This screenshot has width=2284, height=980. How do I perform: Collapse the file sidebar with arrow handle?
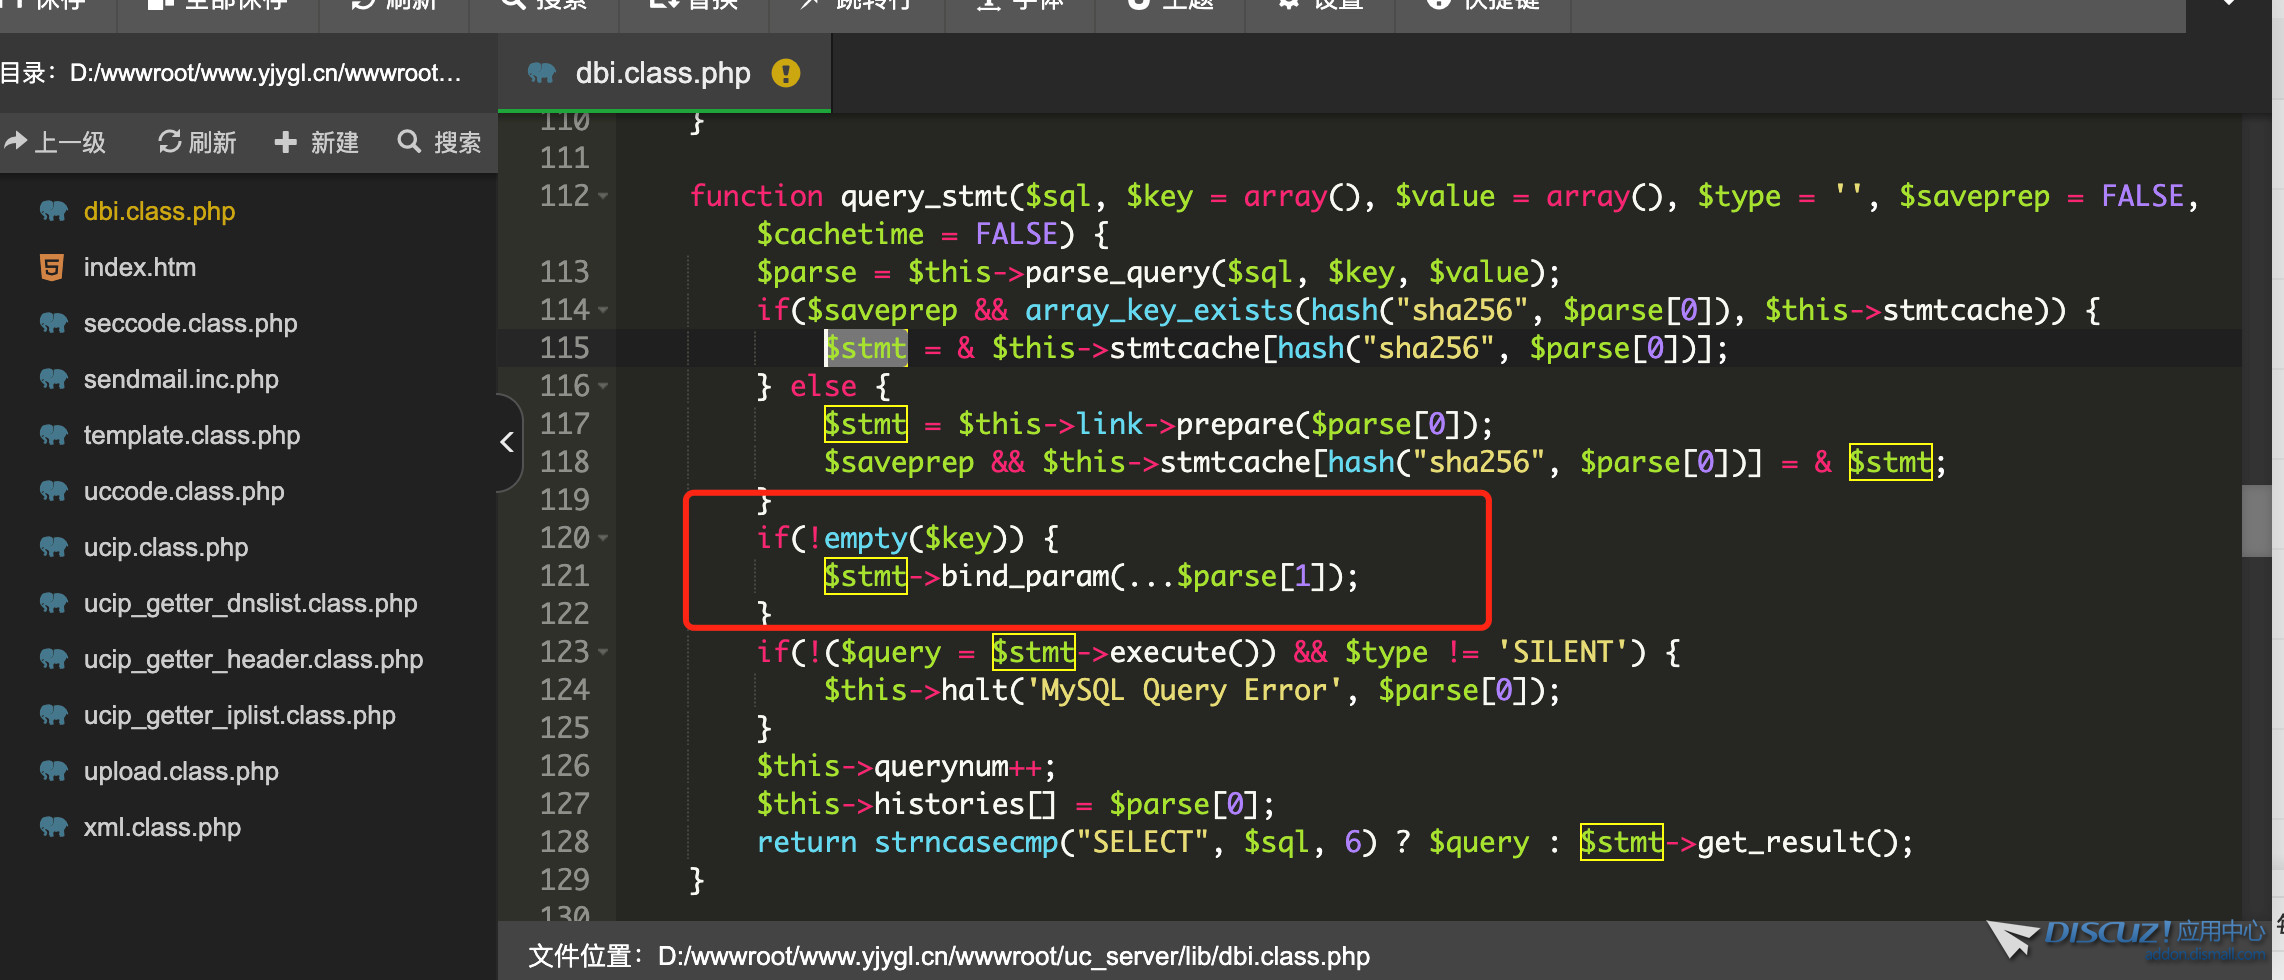pos(508,442)
